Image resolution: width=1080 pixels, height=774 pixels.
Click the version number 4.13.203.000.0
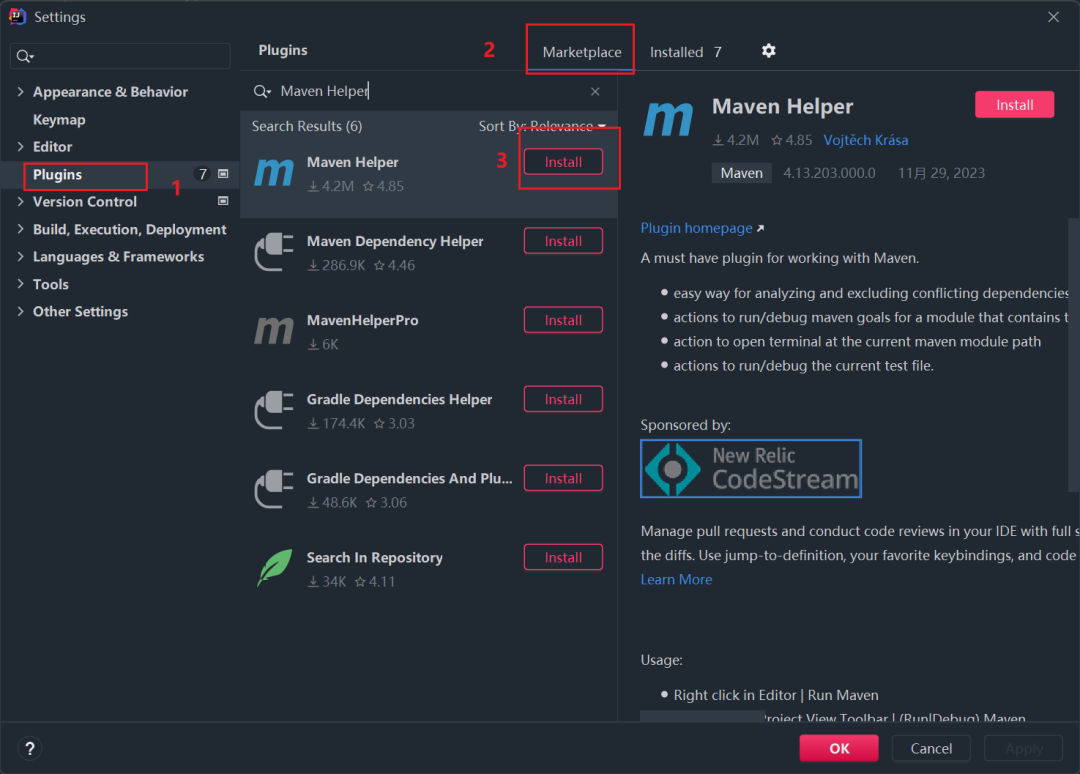point(829,173)
